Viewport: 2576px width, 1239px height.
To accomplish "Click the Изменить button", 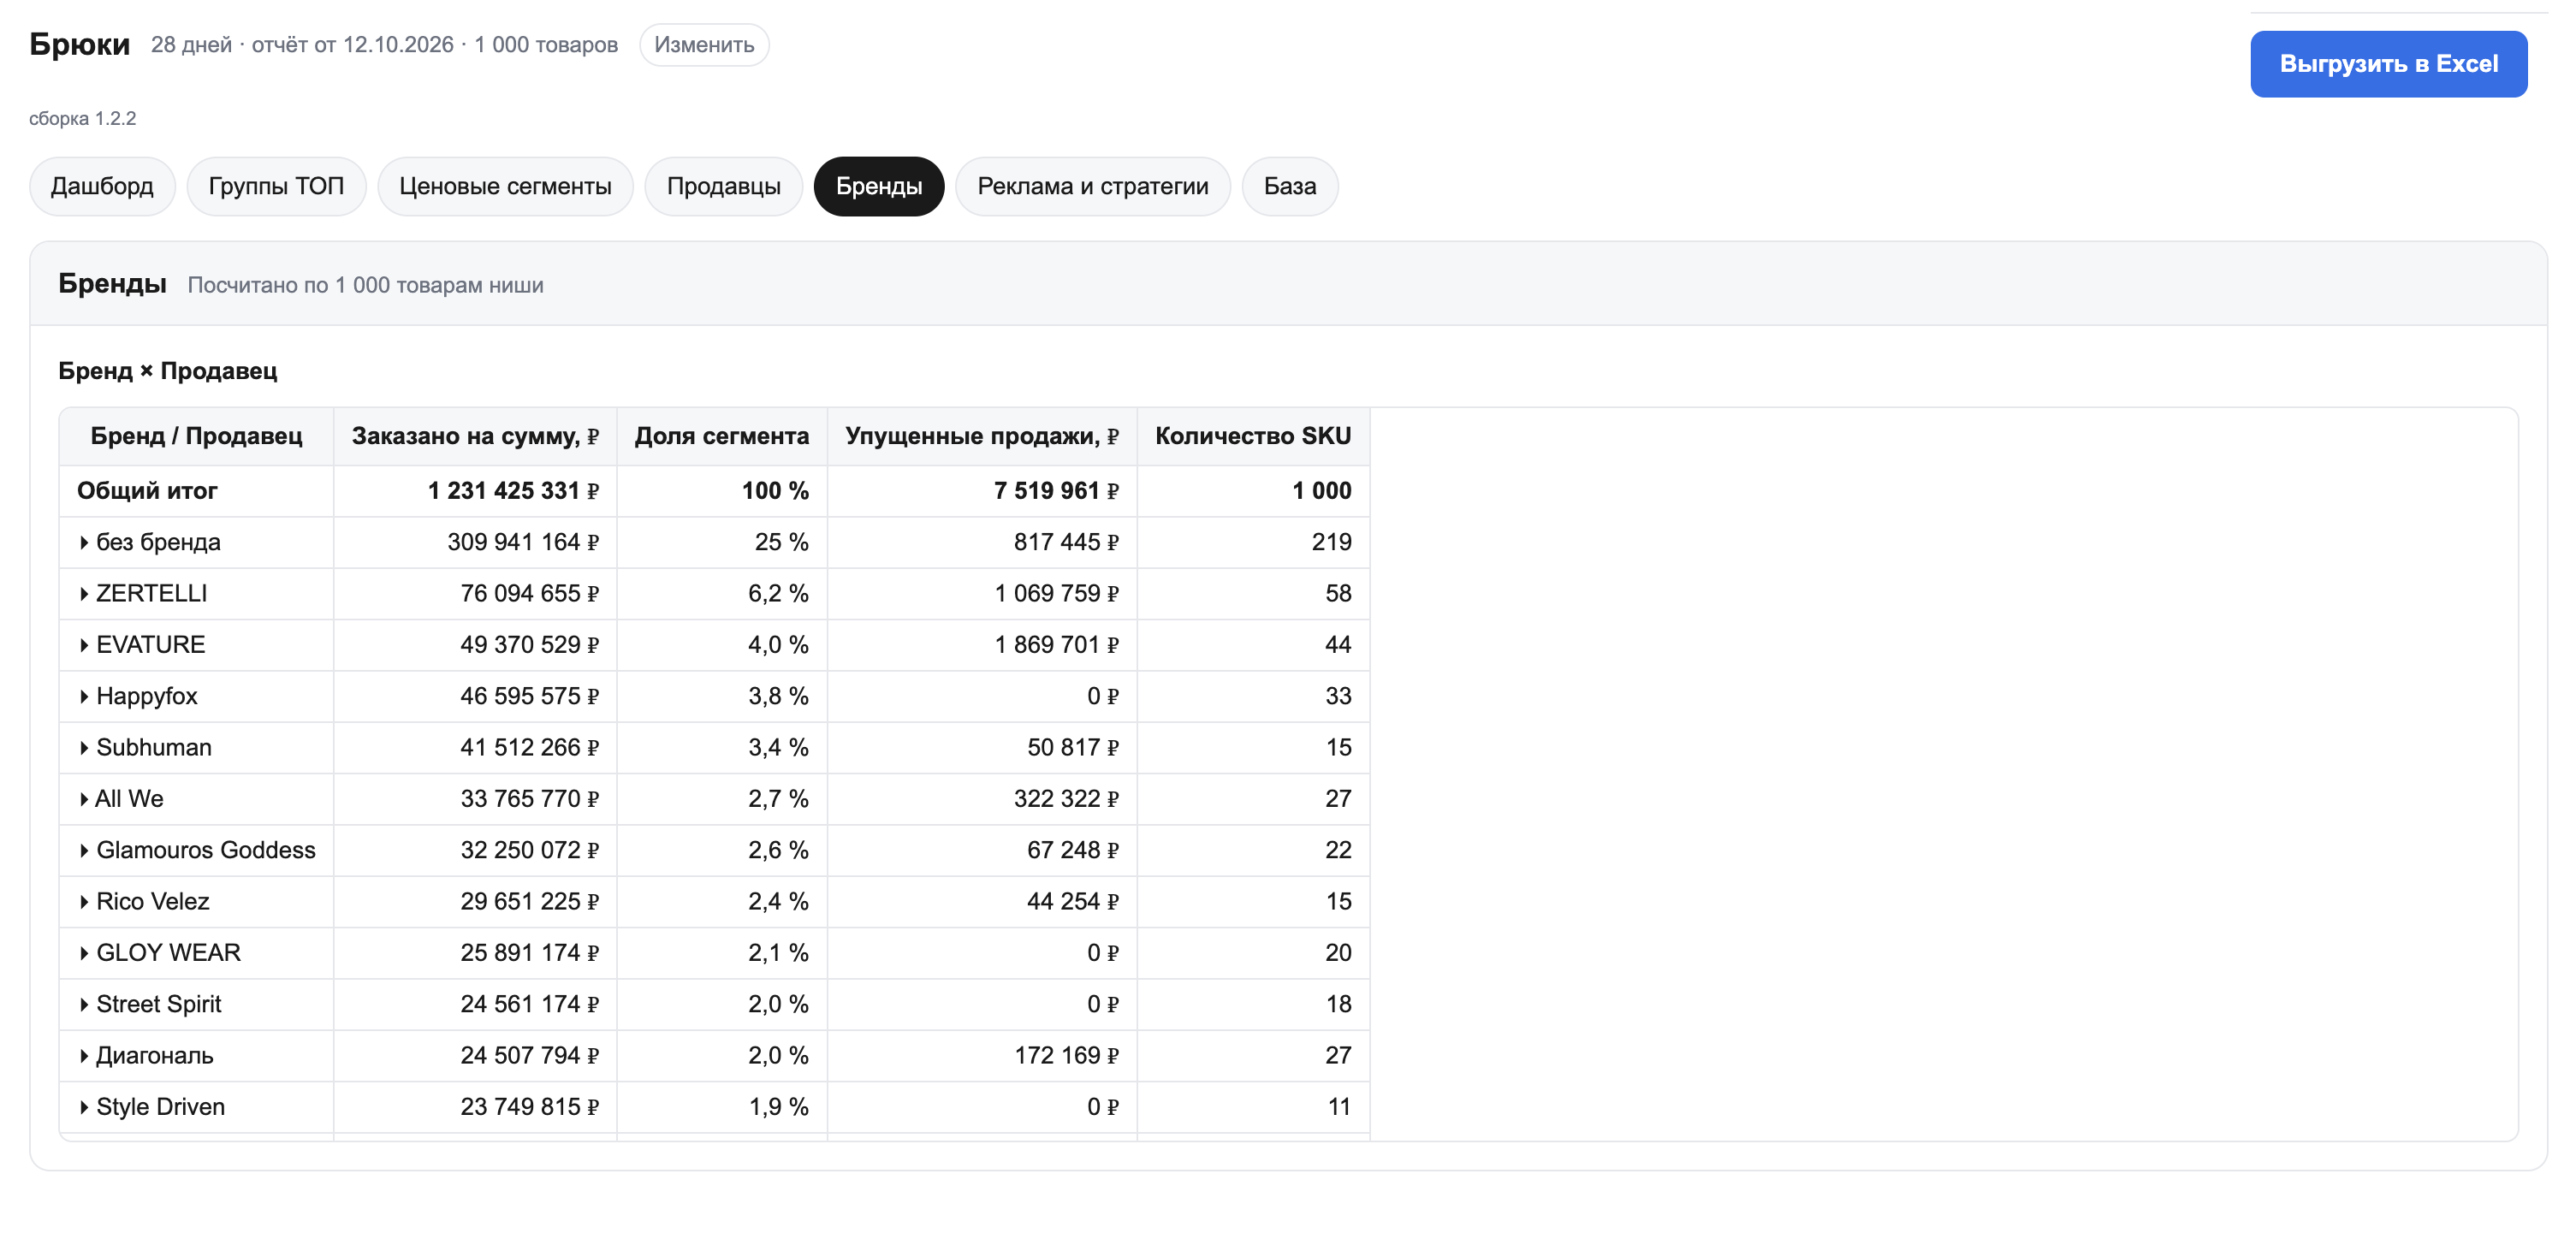I will click(x=704, y=45).
